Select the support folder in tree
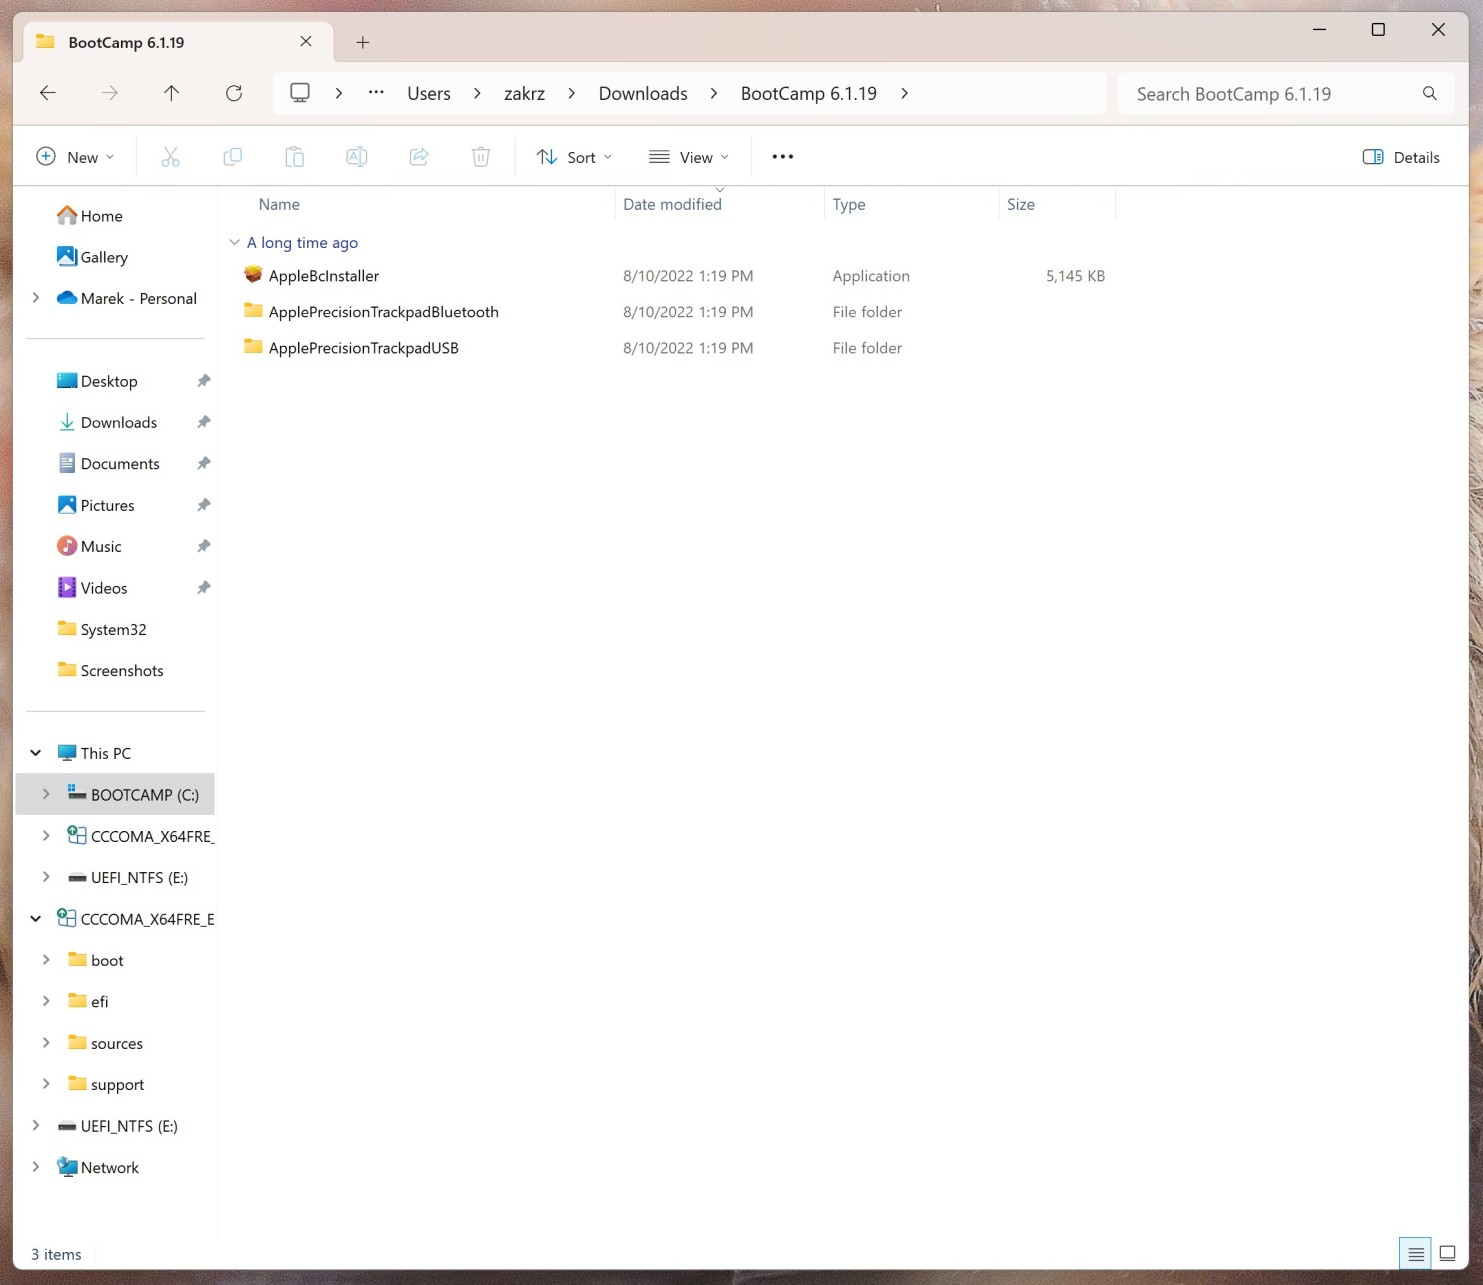Viewport: 1483px width, 1285px height. [117, 1084]
